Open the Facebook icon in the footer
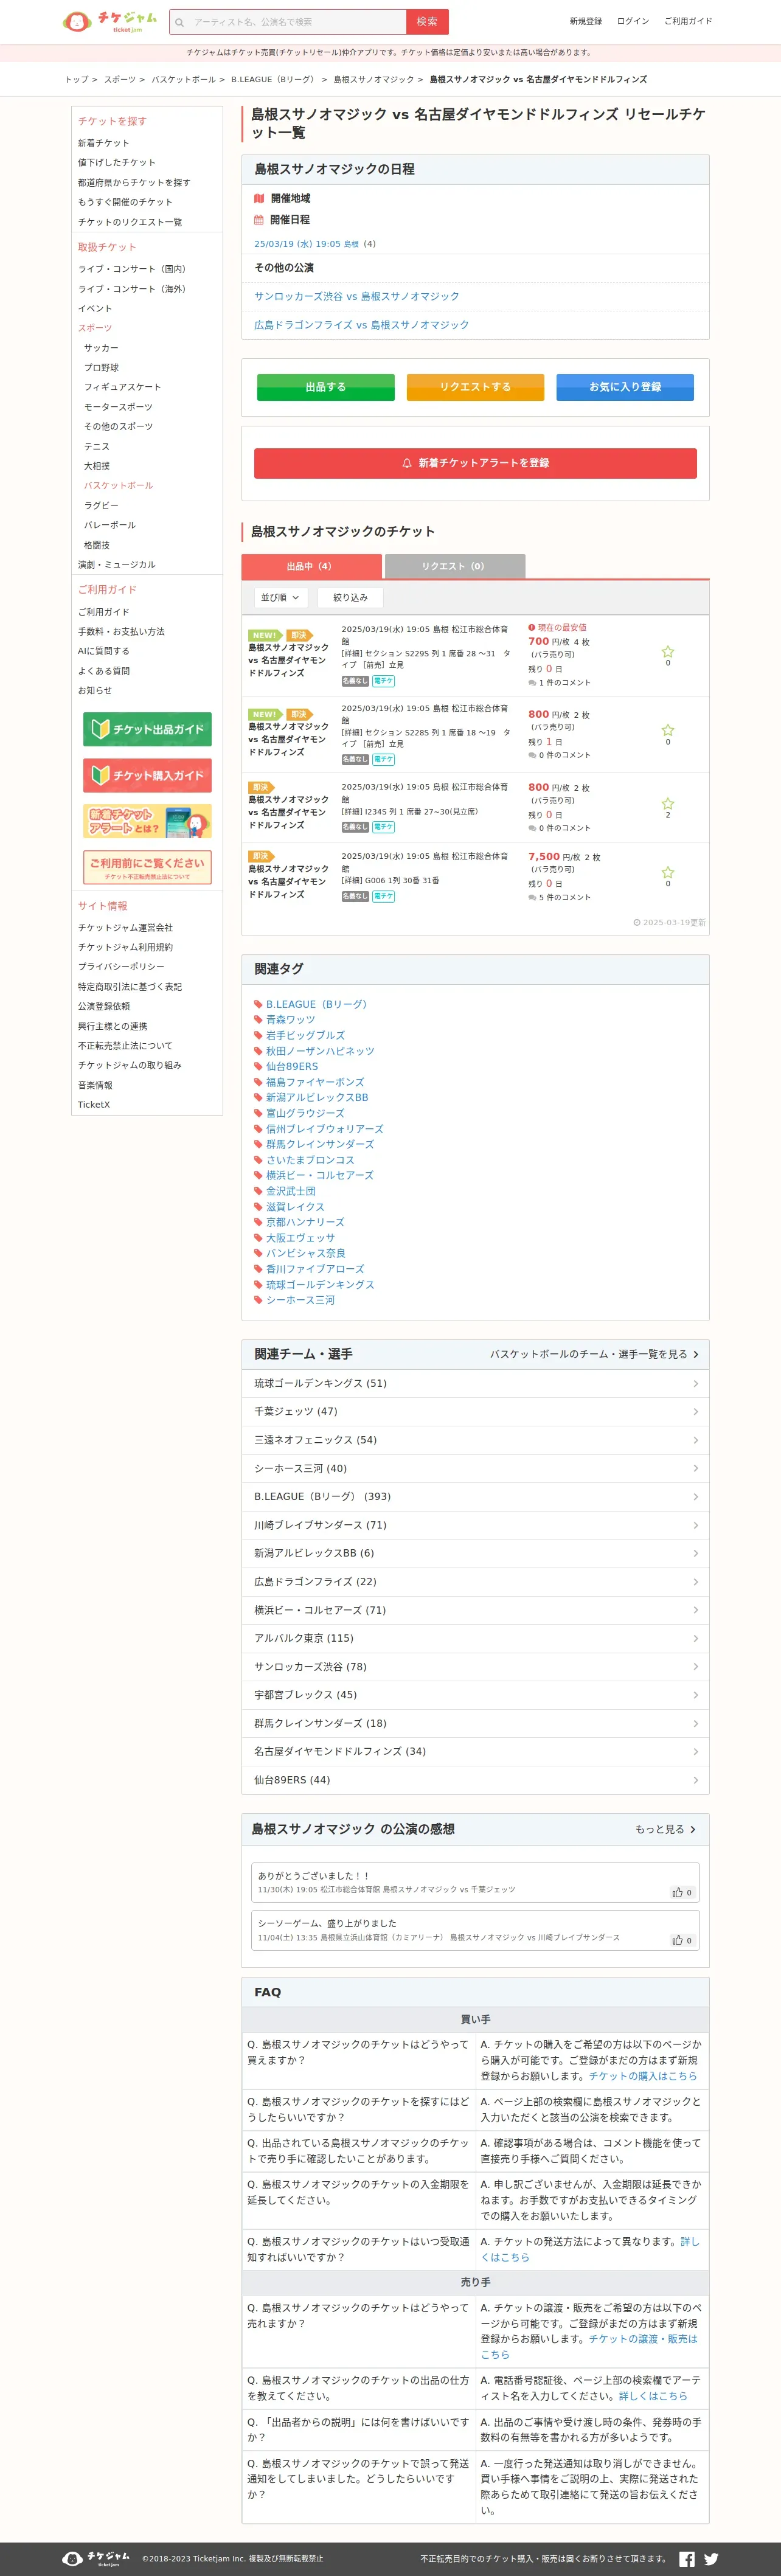 click(x=687, y=2559)
